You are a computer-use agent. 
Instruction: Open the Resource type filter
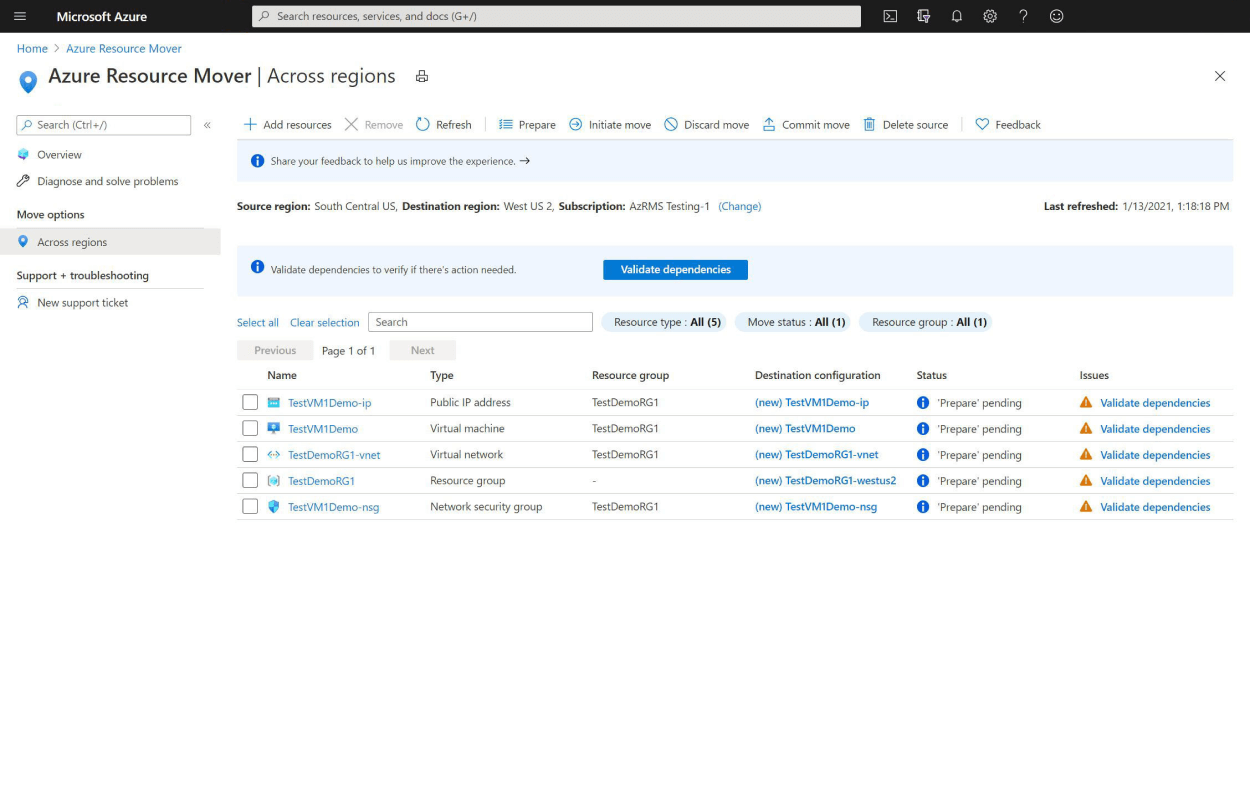tap(666, 322)
